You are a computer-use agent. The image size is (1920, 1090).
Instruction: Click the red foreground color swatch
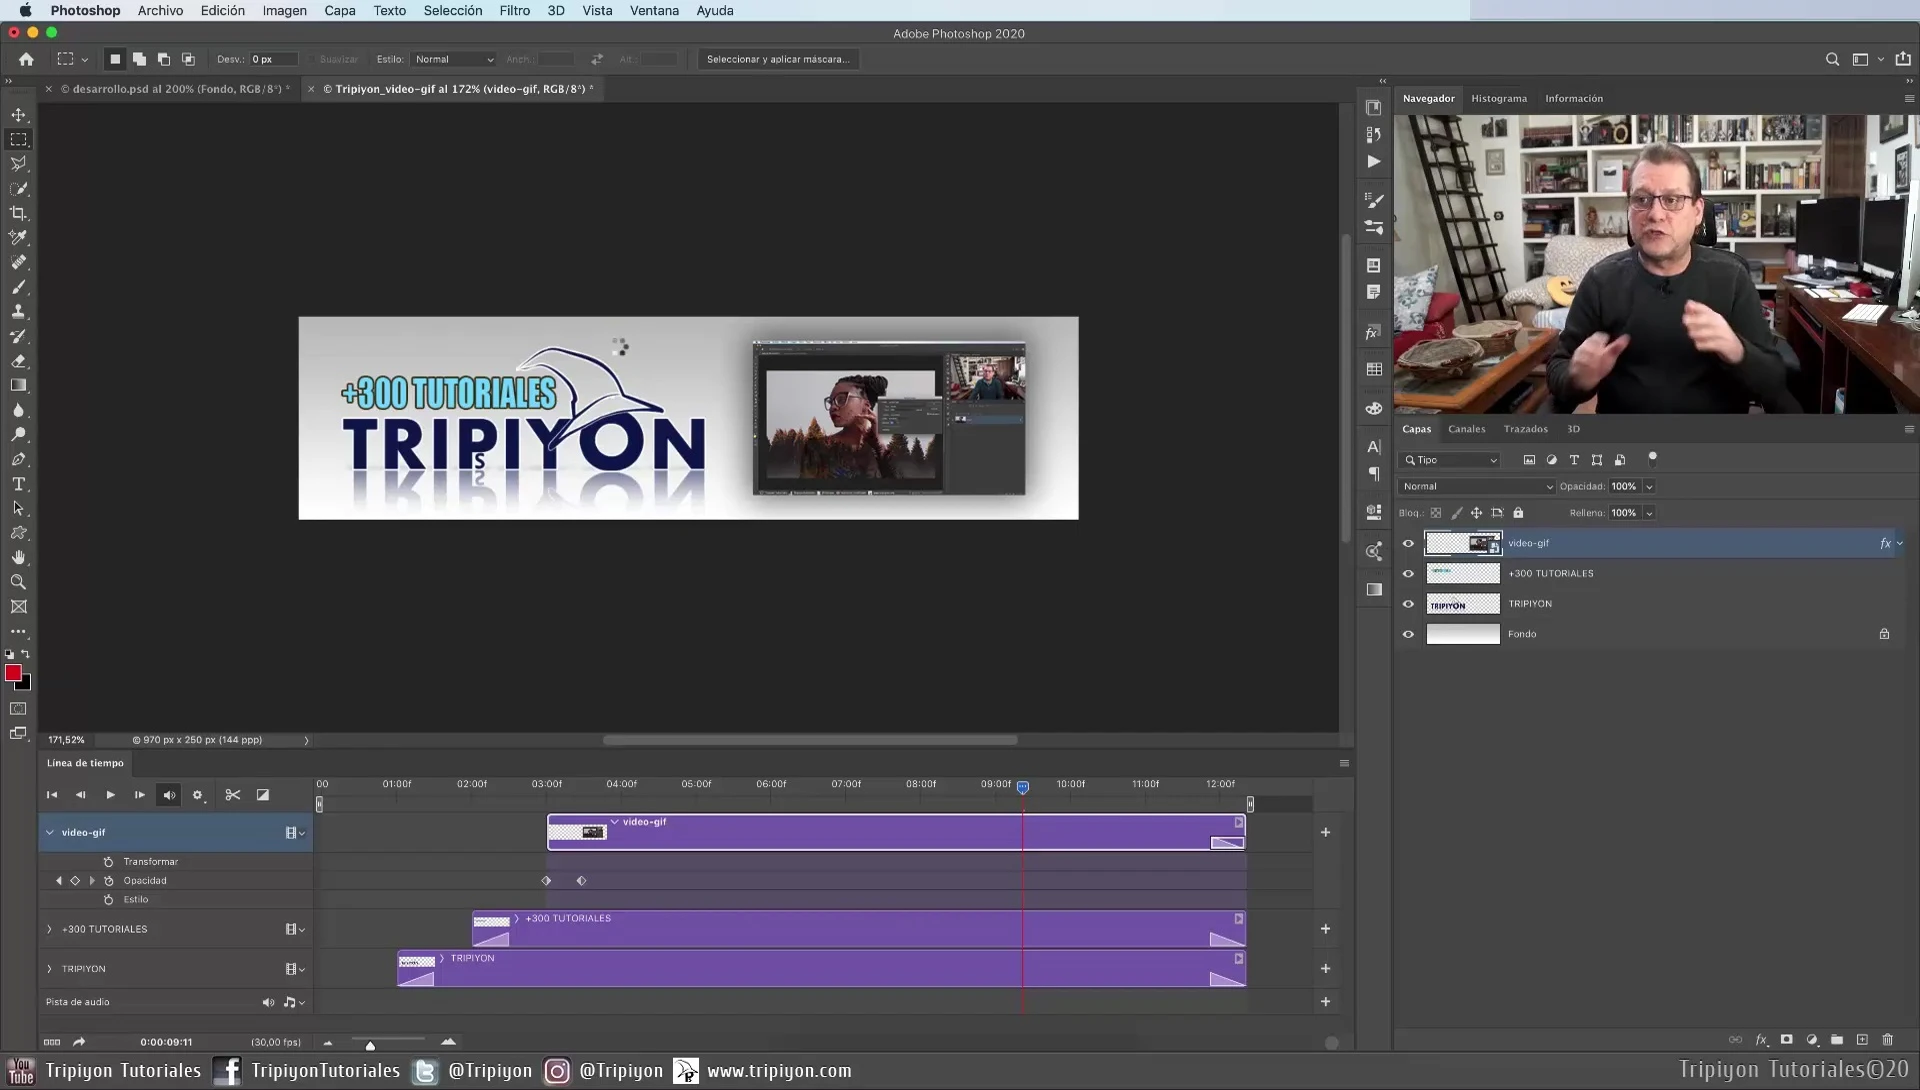[x=13, y=673]
